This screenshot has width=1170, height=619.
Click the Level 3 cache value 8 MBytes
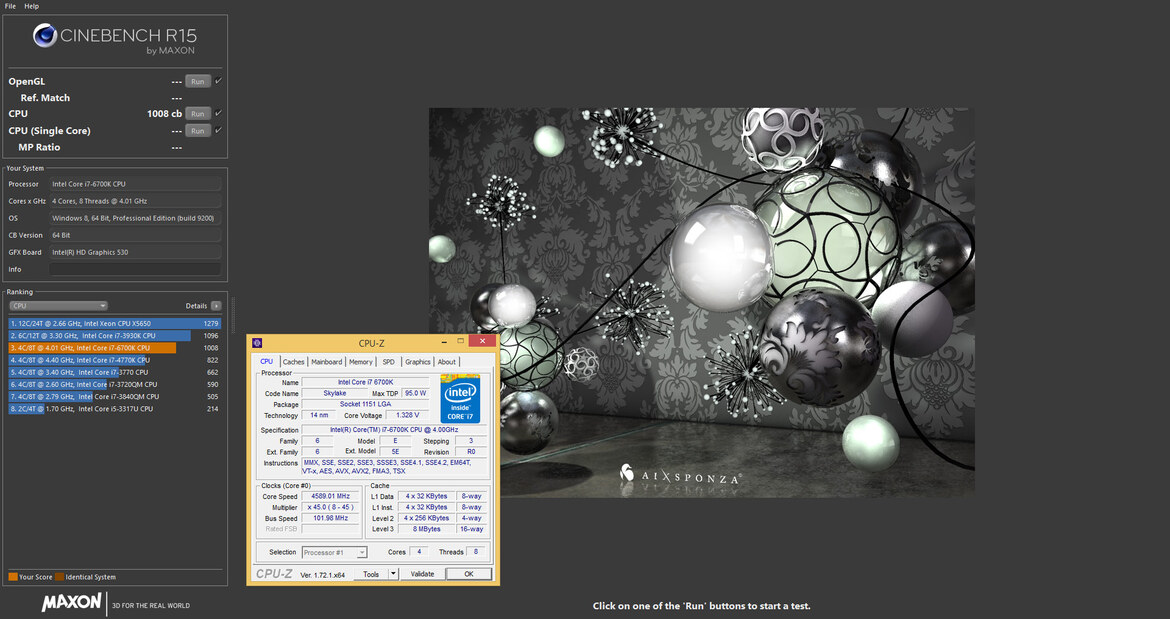pos(426,529)
